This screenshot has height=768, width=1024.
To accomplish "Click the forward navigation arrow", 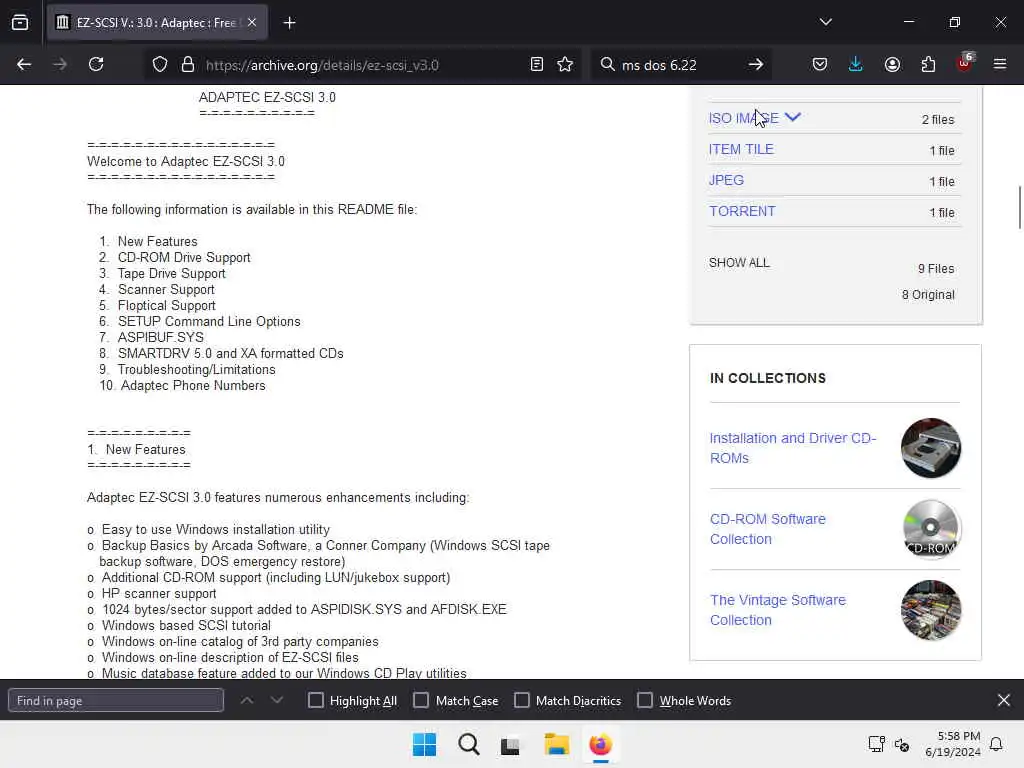I will click(x=60, y=65).
